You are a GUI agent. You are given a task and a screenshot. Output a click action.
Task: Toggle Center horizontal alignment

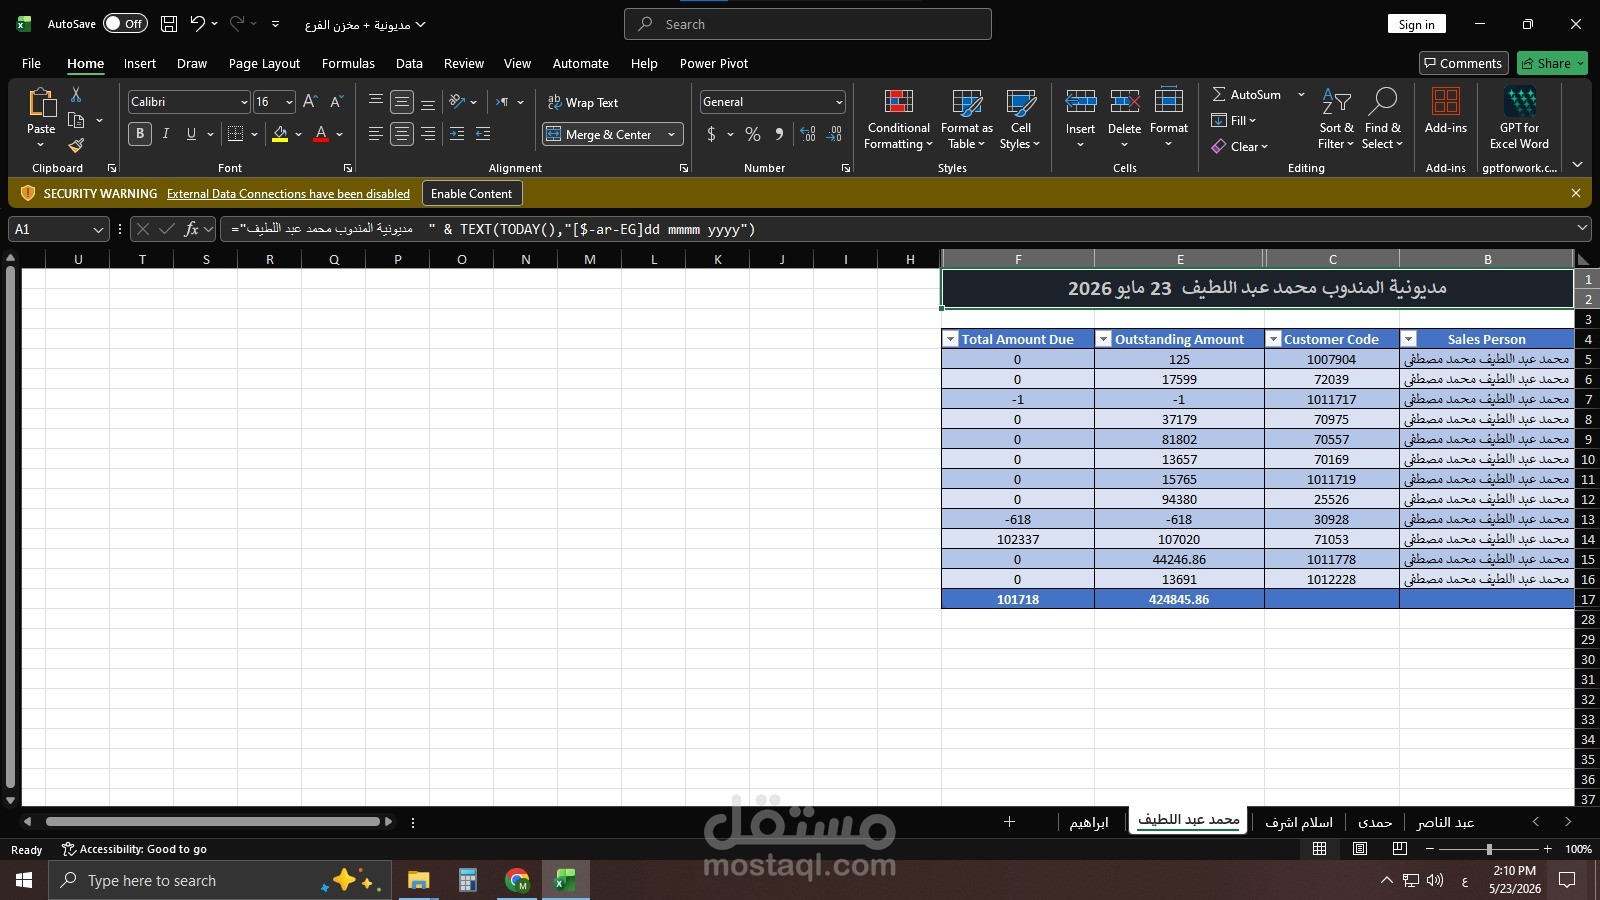(x=402, y=134)
